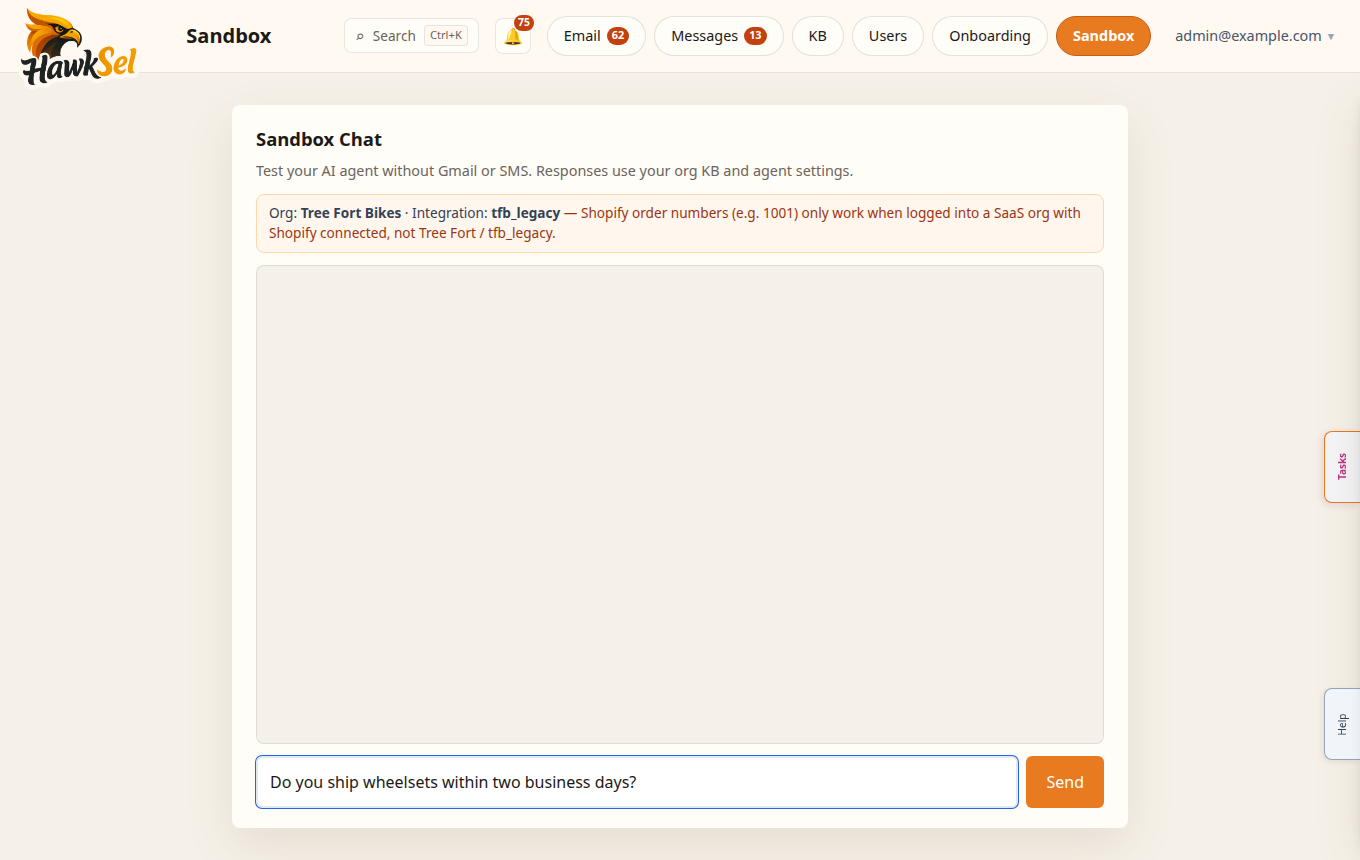The width and height of the screenshot is (1360, 860).
Task: Click the Shopify order numbers warning text
Action: (x=675, y=223)
